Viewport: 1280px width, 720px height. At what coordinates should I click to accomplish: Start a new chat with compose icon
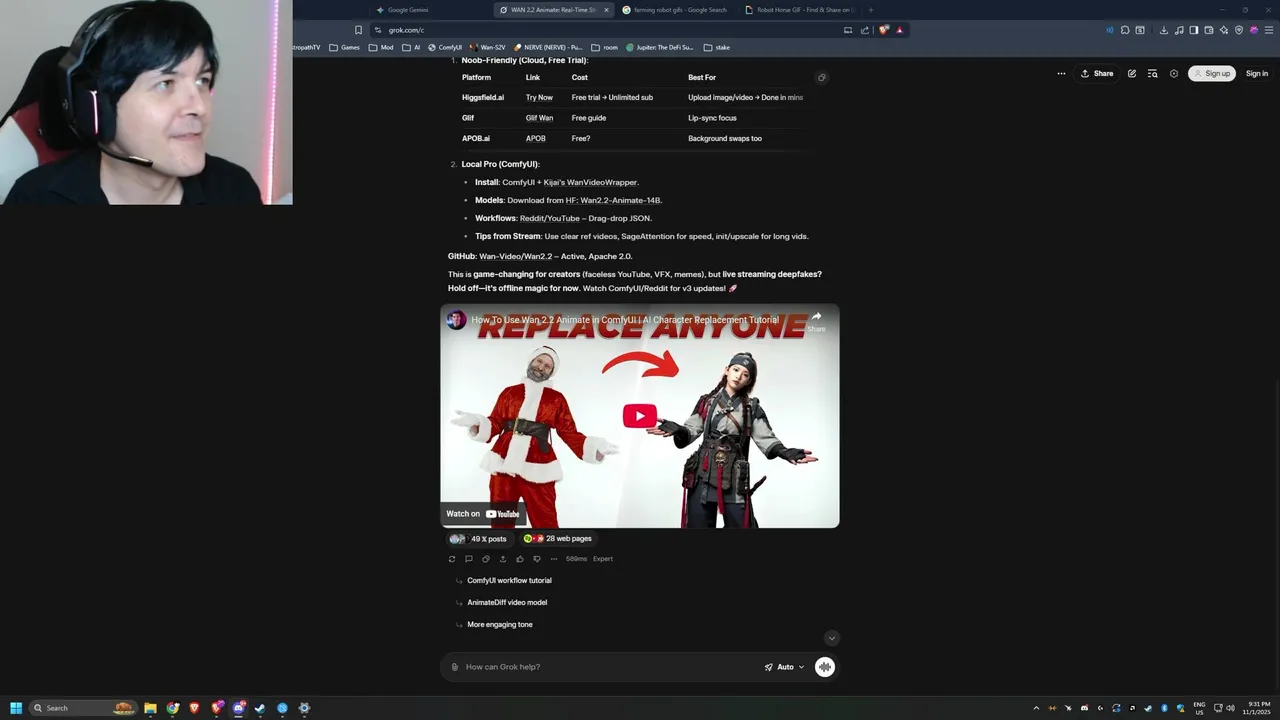[x=1132, y=73]
